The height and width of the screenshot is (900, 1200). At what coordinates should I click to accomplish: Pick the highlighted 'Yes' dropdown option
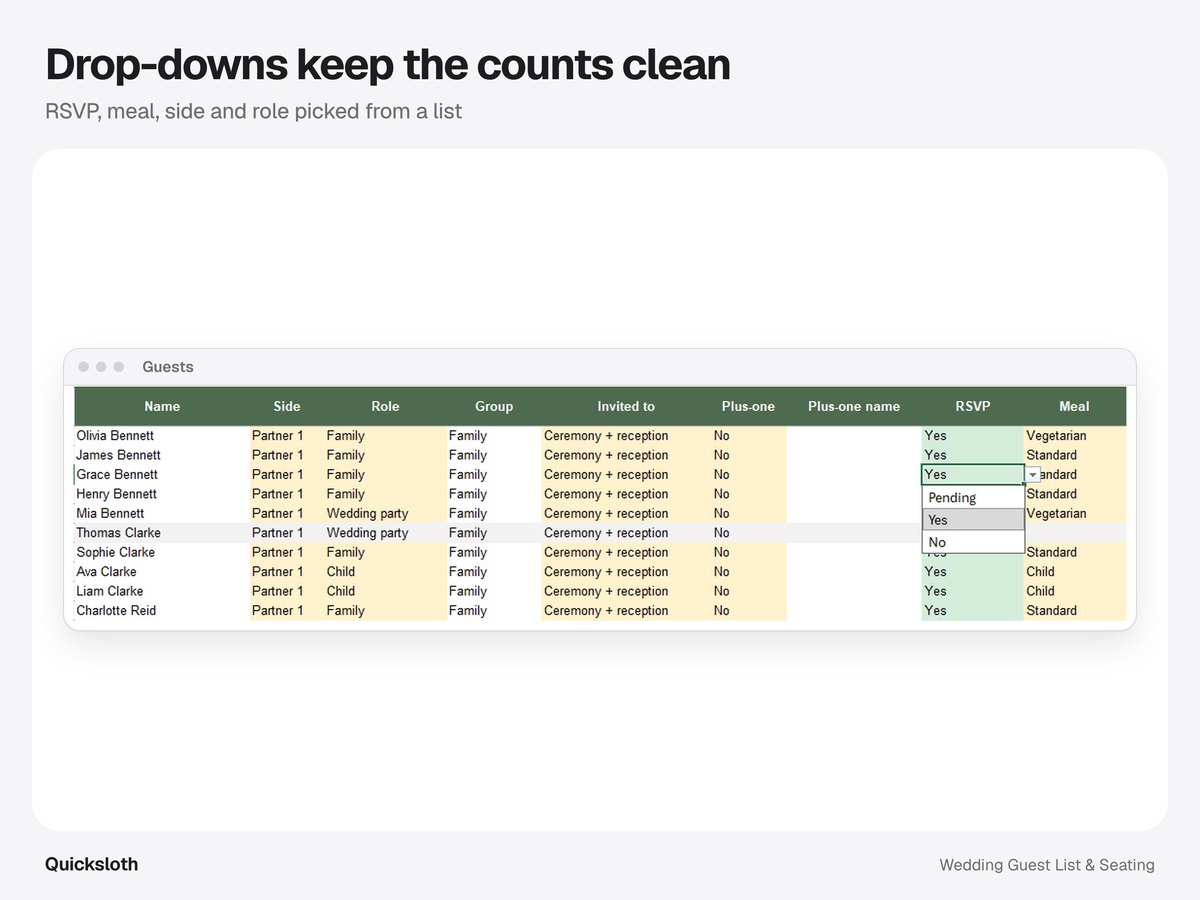point(973,520)
